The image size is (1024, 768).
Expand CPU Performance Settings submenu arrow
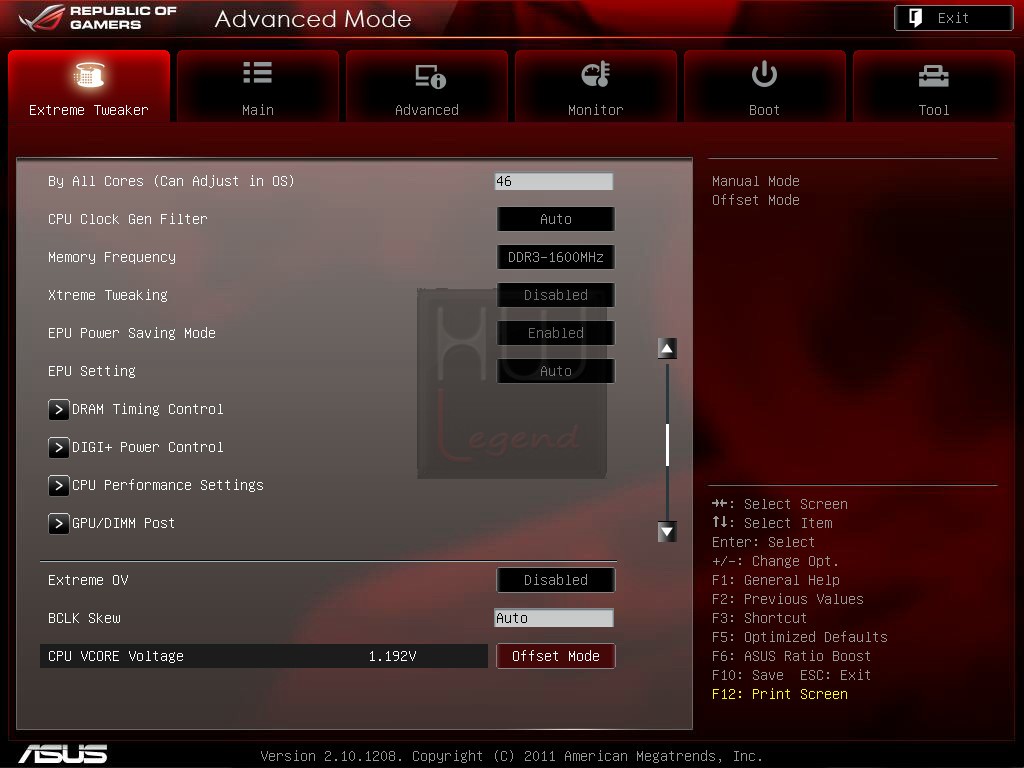59,485
